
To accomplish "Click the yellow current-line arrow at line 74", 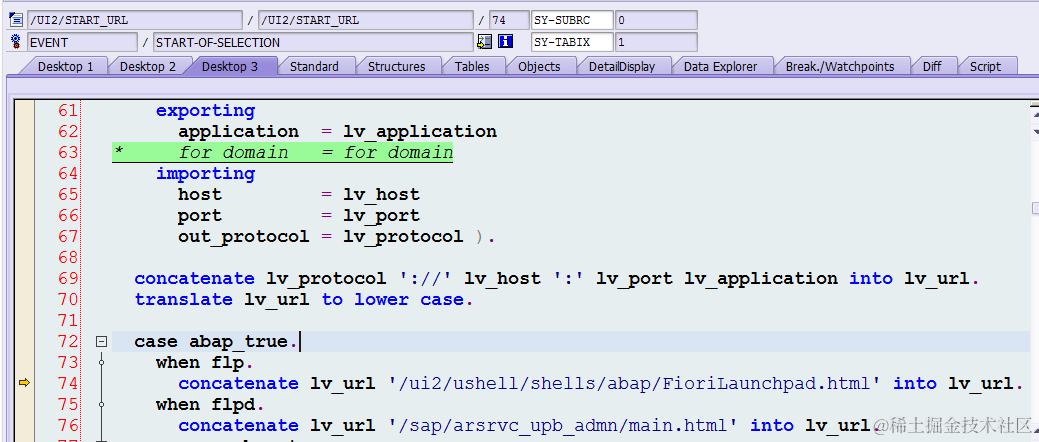I will (x=25, y=383).
